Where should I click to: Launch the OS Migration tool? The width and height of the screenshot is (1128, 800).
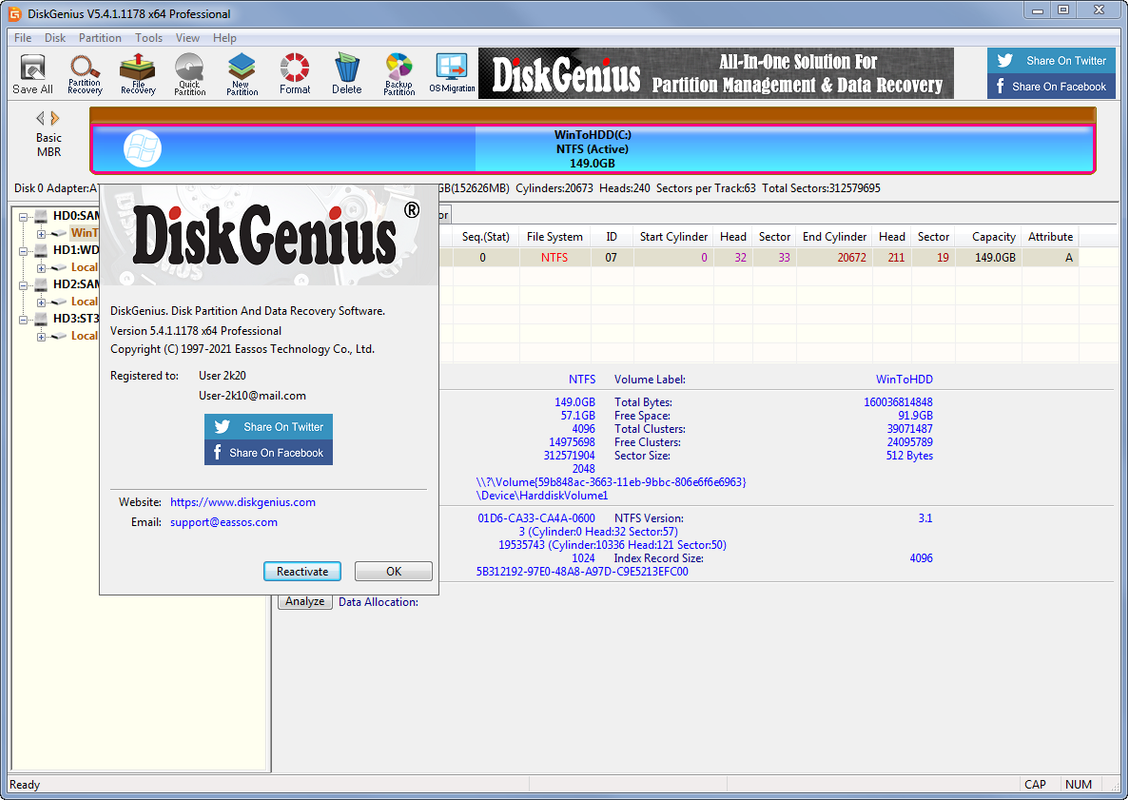452,74
